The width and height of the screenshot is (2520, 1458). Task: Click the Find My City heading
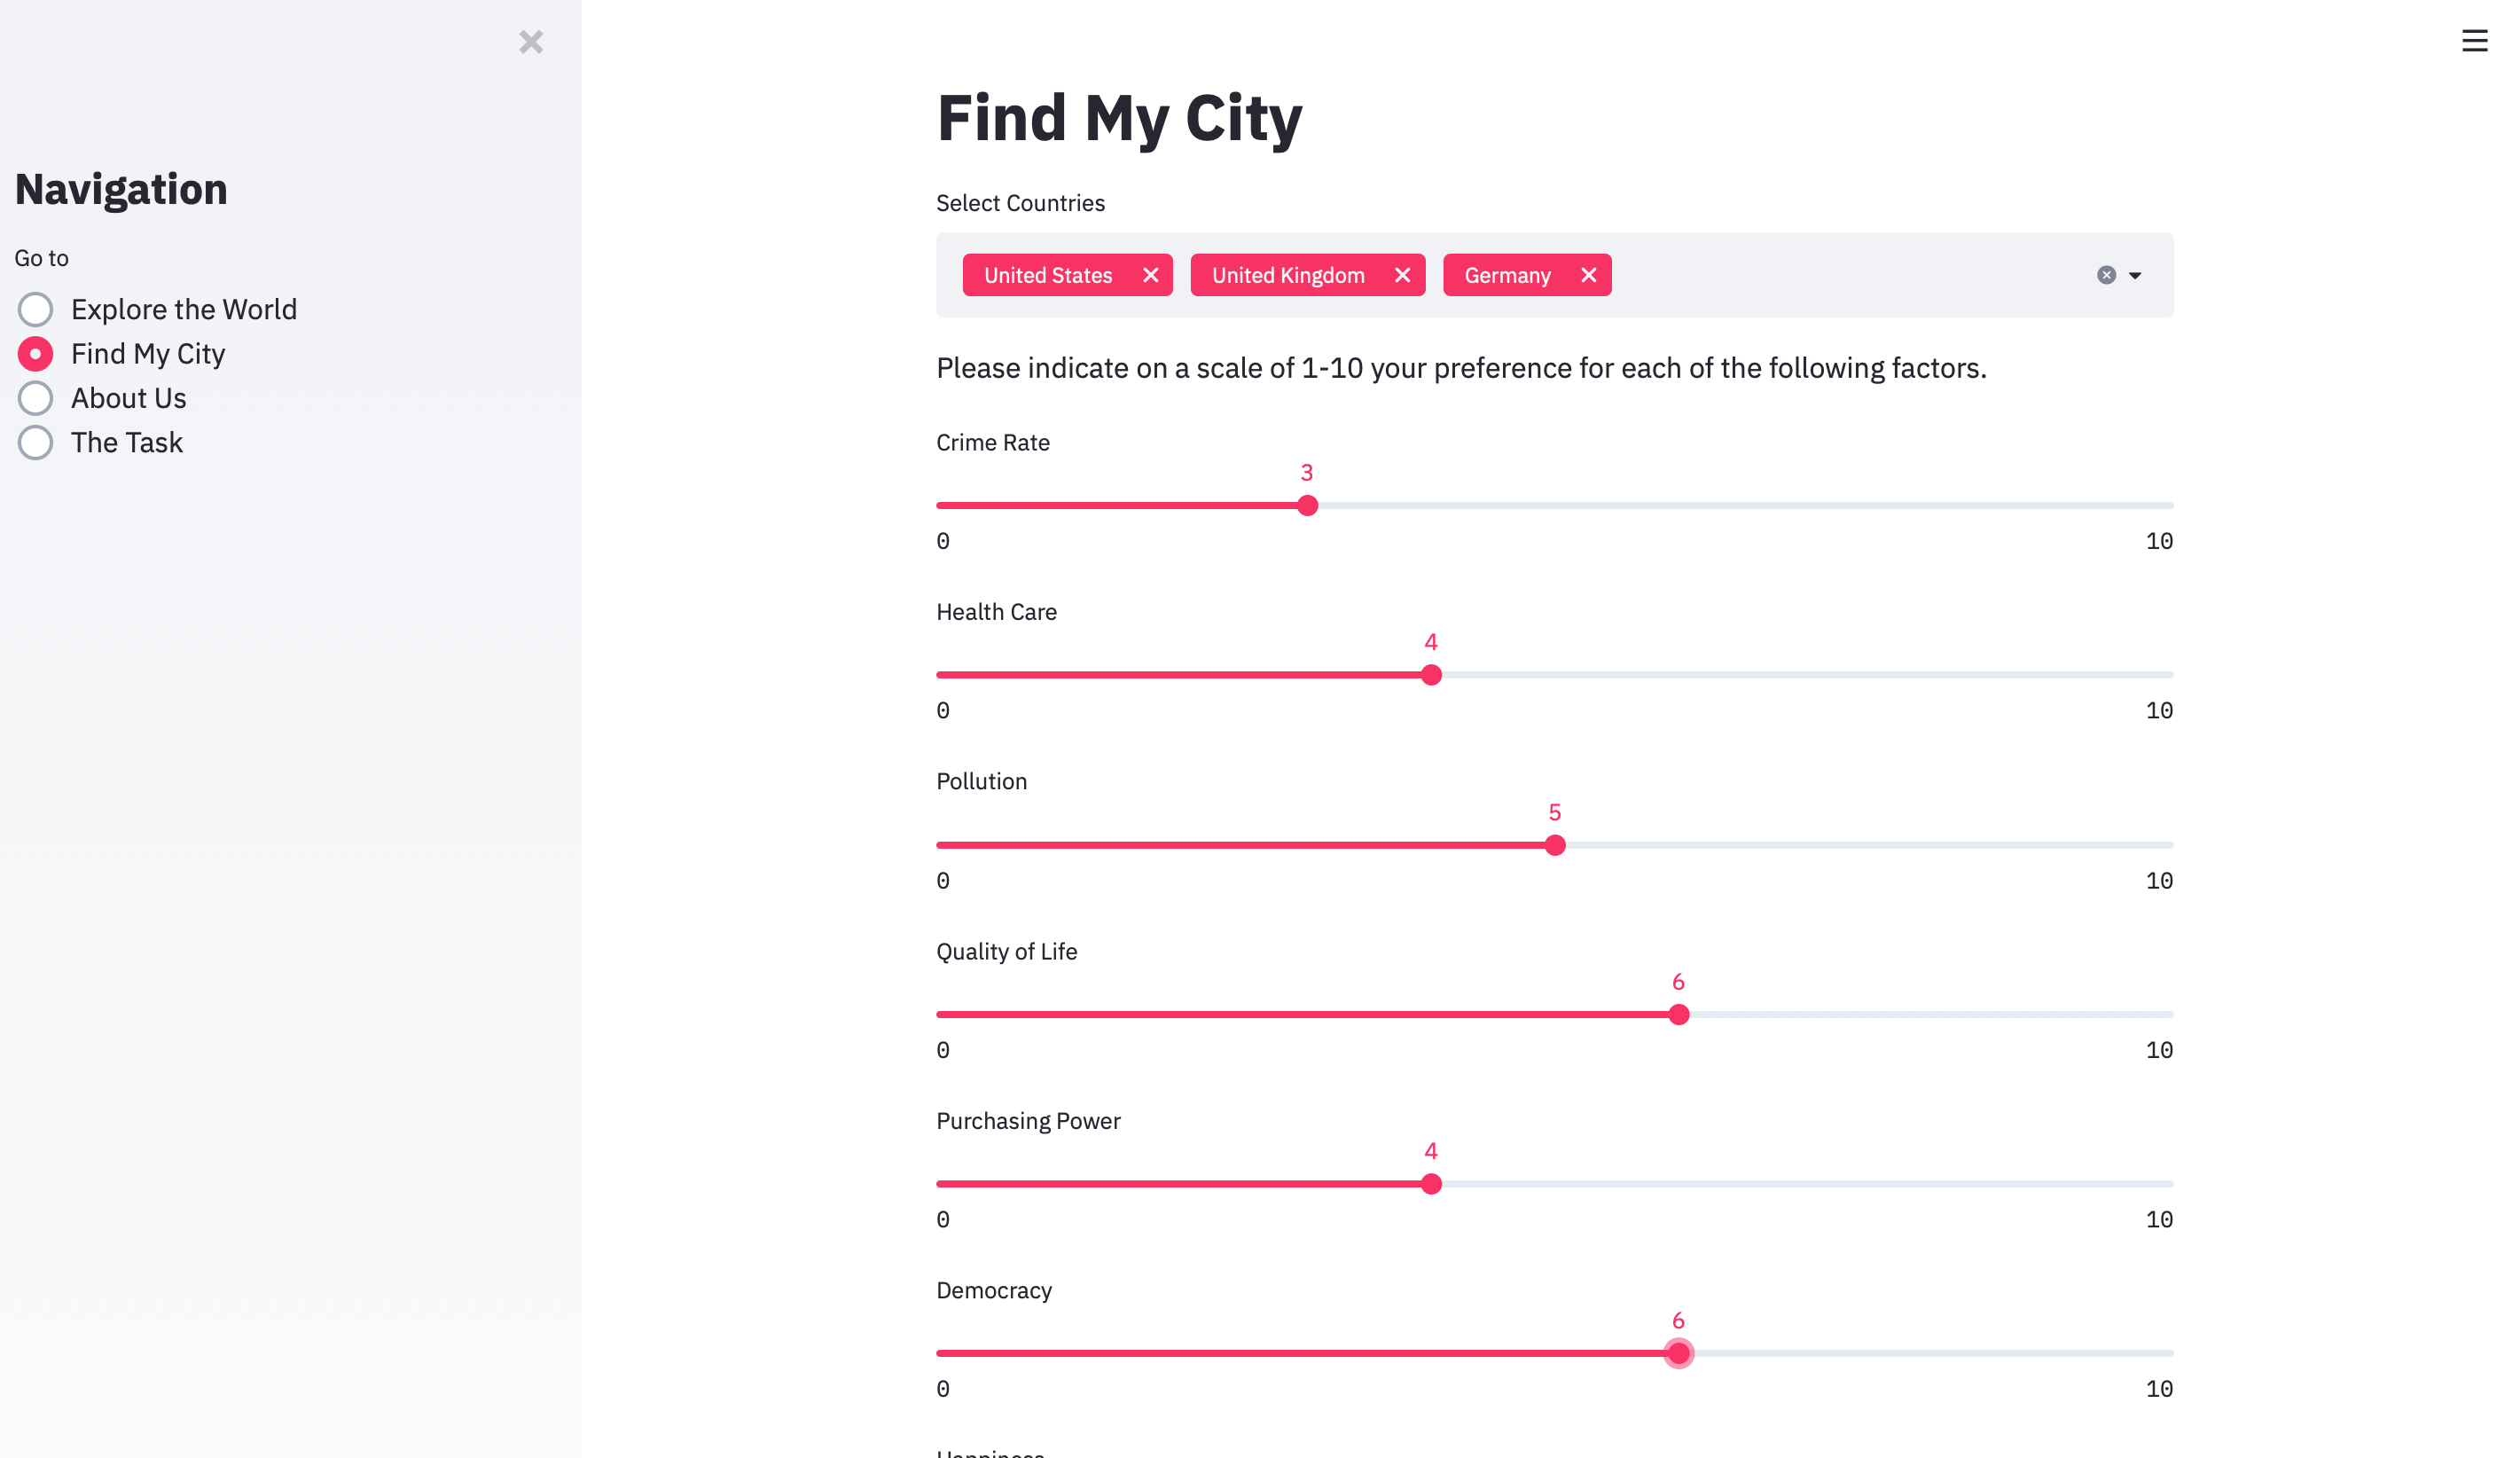1119,118
